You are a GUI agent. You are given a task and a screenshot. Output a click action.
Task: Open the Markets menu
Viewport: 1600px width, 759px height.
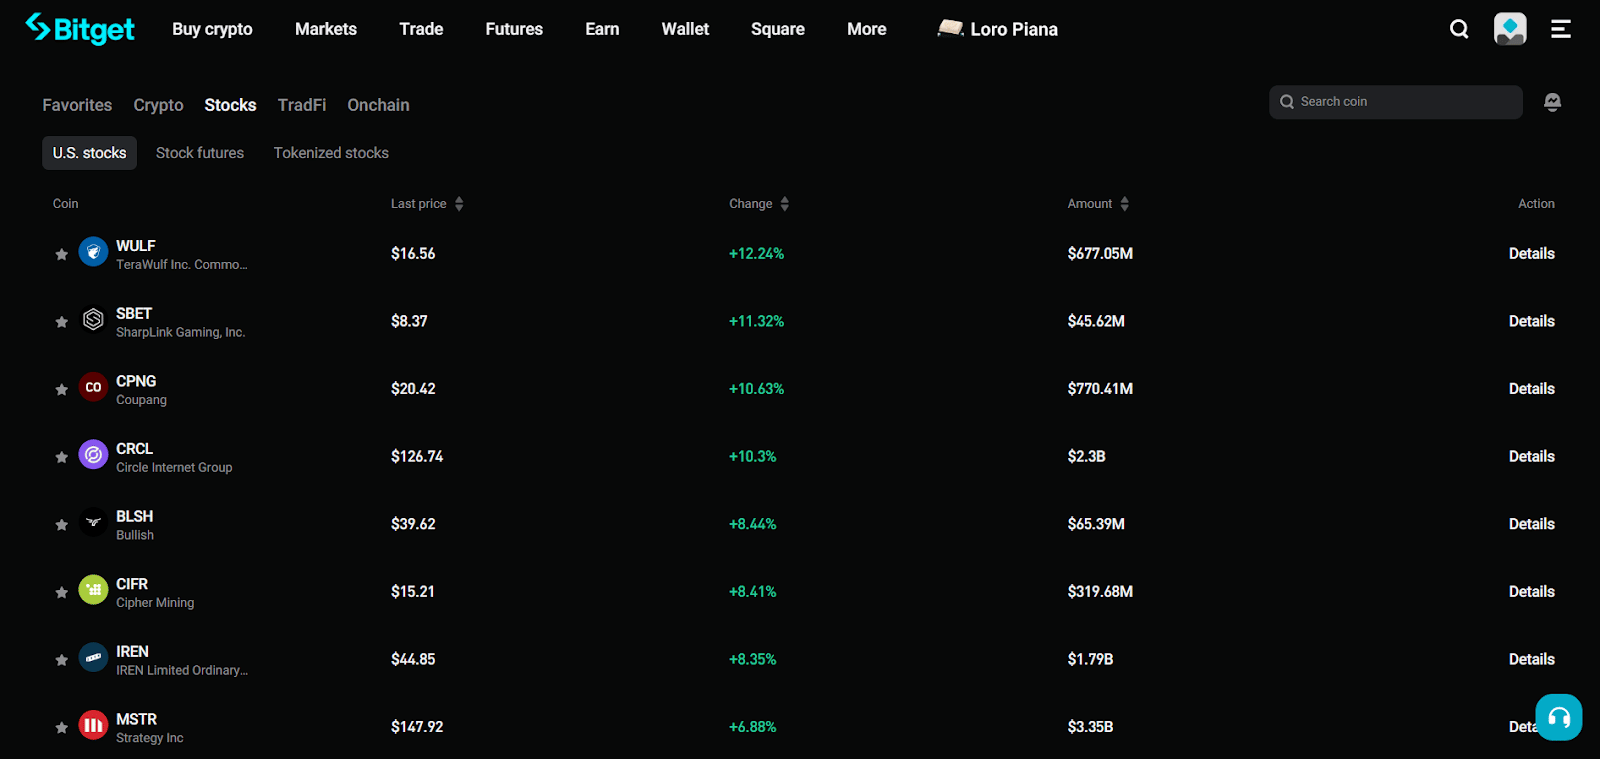326,29
